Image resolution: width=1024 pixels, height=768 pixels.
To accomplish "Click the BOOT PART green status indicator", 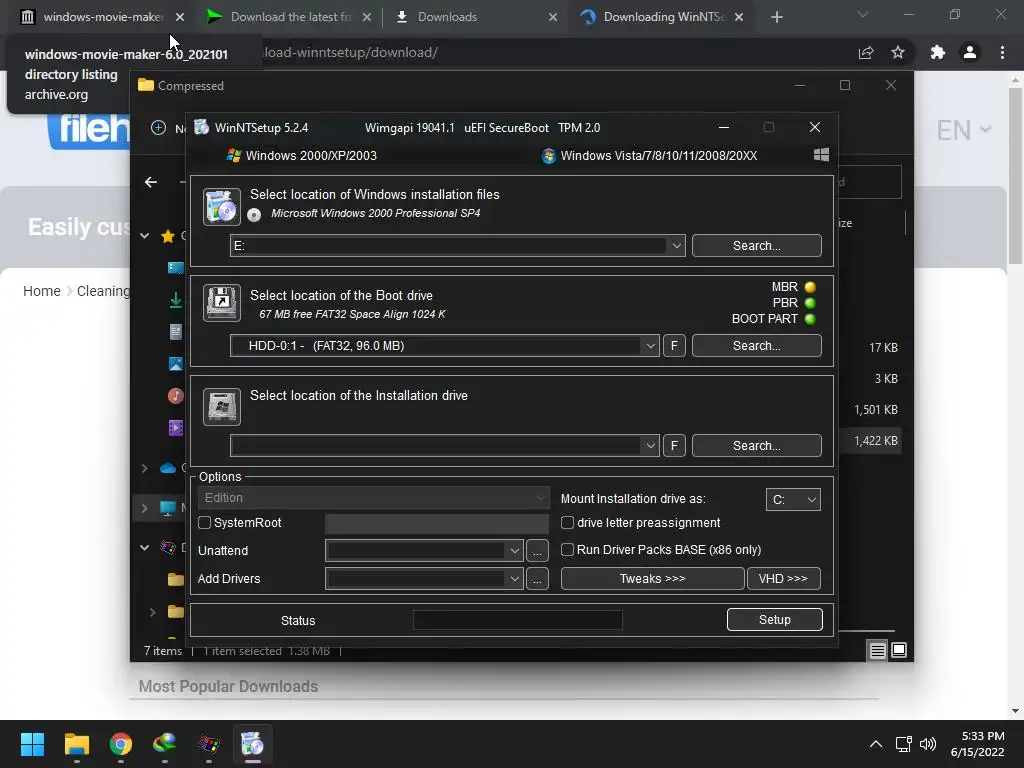I will click(x=810, y=319).
